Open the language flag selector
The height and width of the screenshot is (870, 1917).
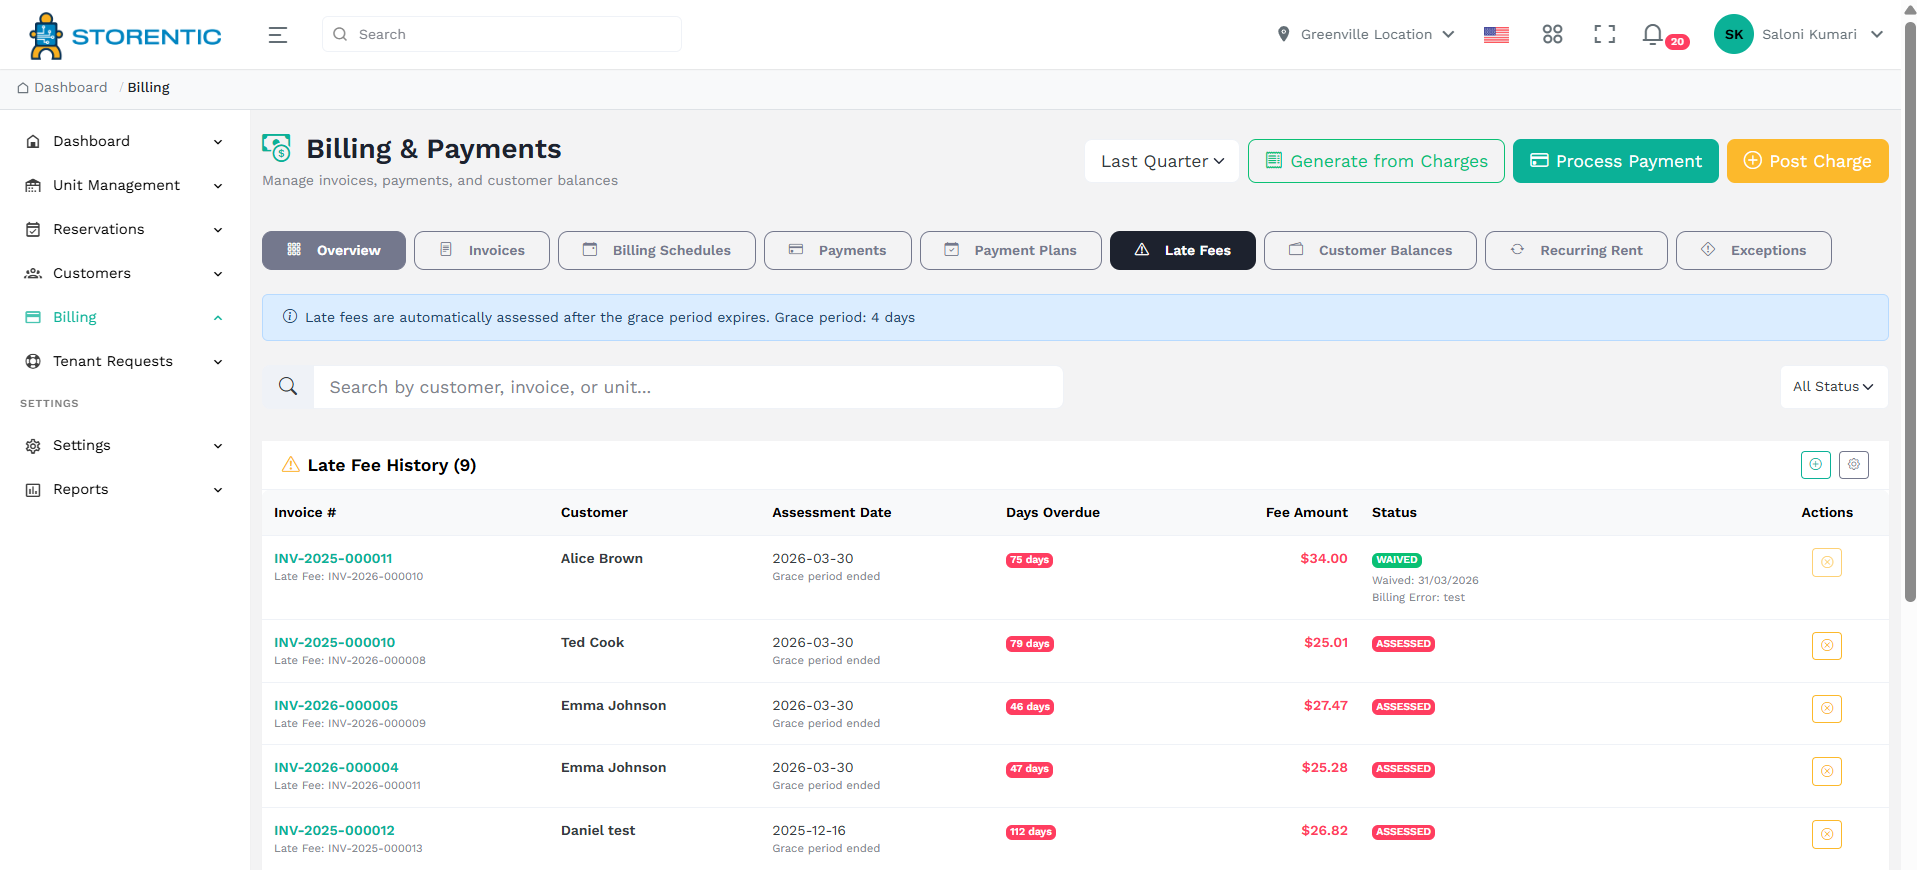[1496, 35]
